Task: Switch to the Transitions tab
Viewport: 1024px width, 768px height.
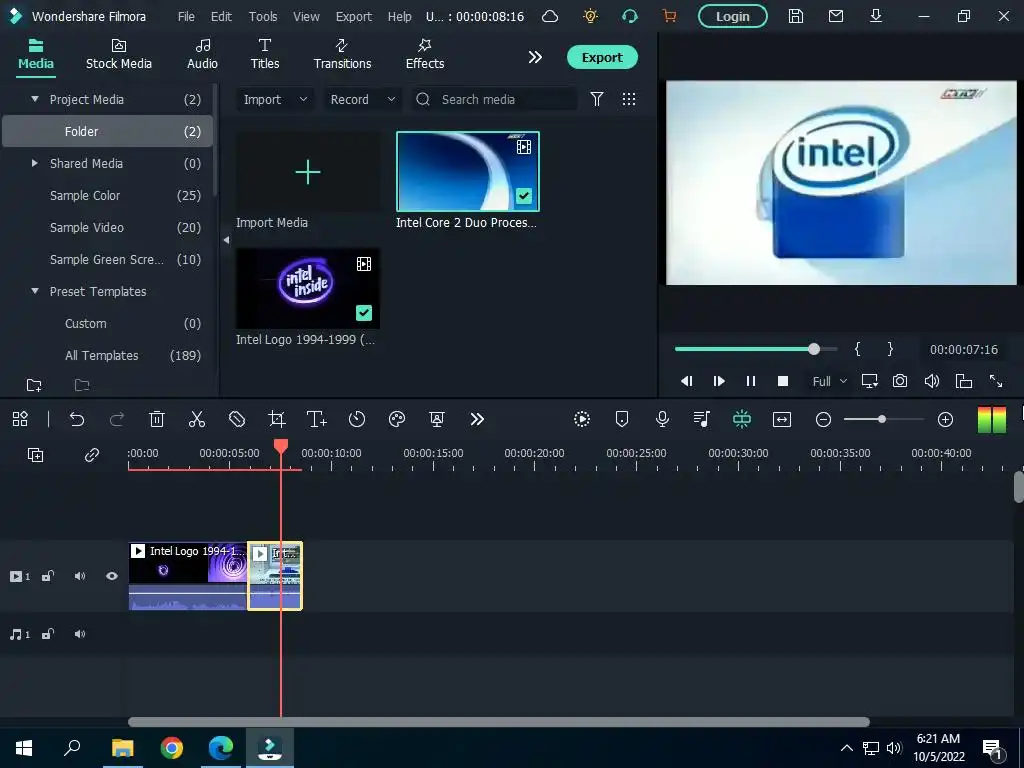Action: (x=342, y=54)
